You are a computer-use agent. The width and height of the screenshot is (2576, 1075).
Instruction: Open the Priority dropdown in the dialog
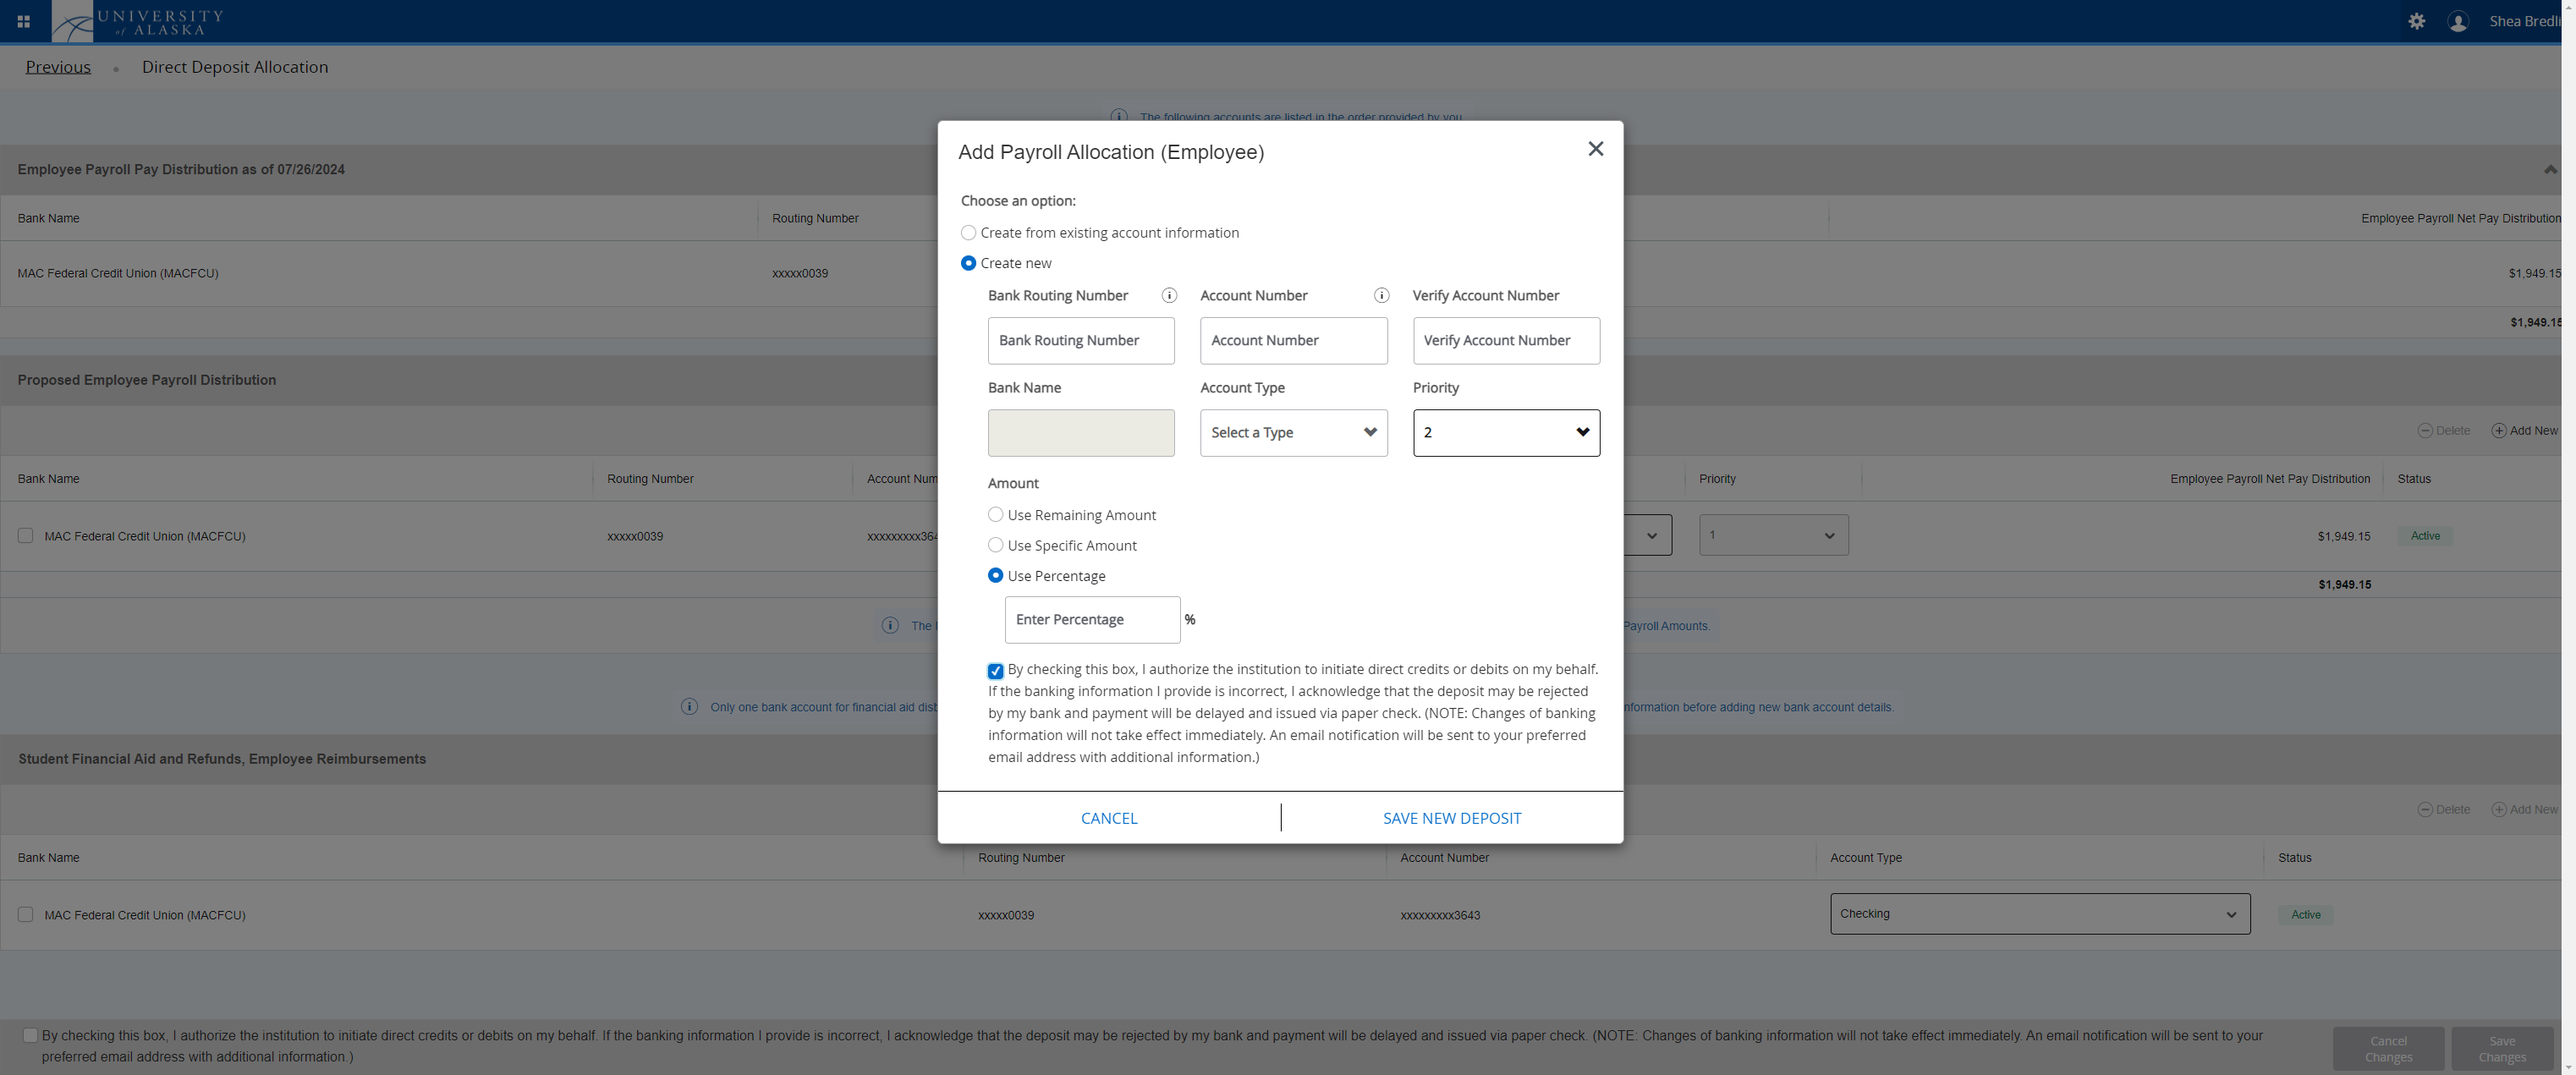(x=1506, y=433)
